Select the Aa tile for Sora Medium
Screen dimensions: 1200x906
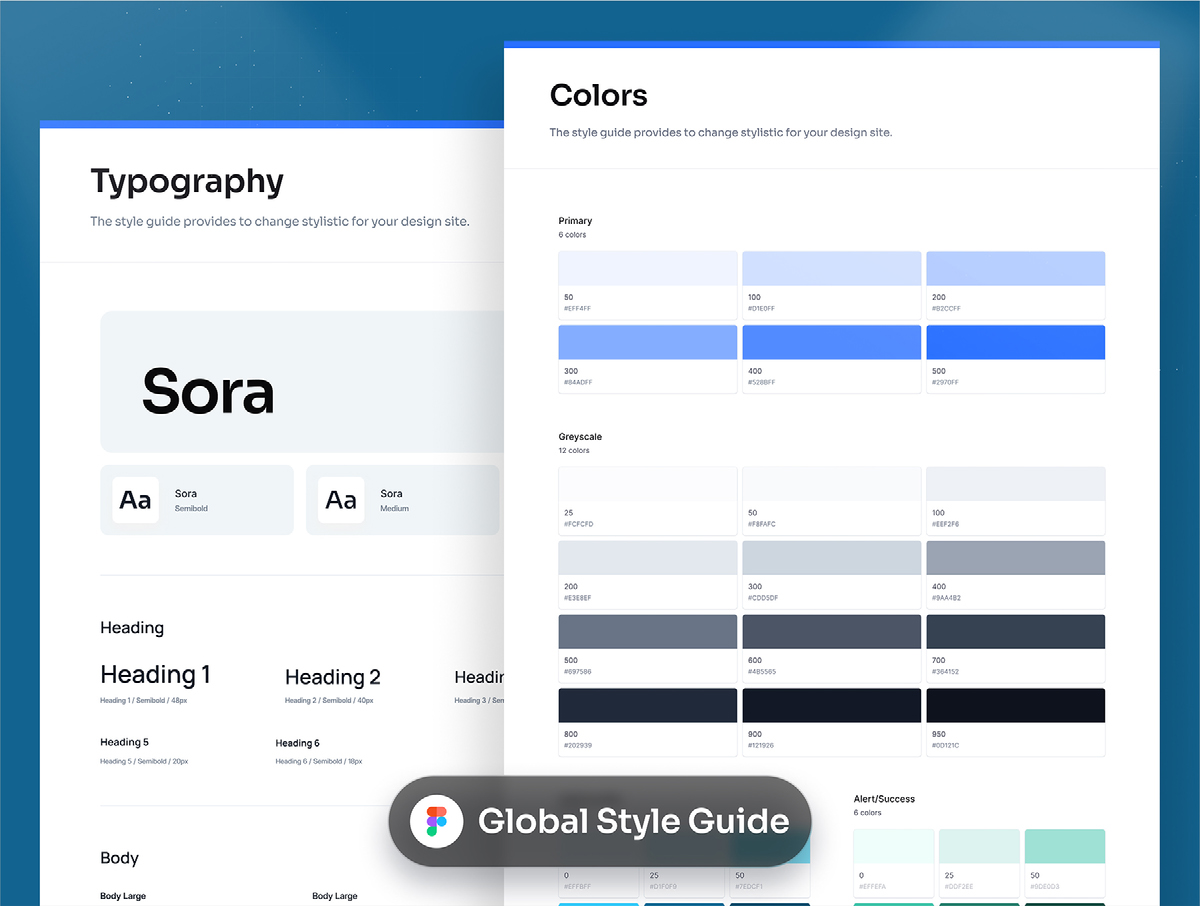coord(341,500)
